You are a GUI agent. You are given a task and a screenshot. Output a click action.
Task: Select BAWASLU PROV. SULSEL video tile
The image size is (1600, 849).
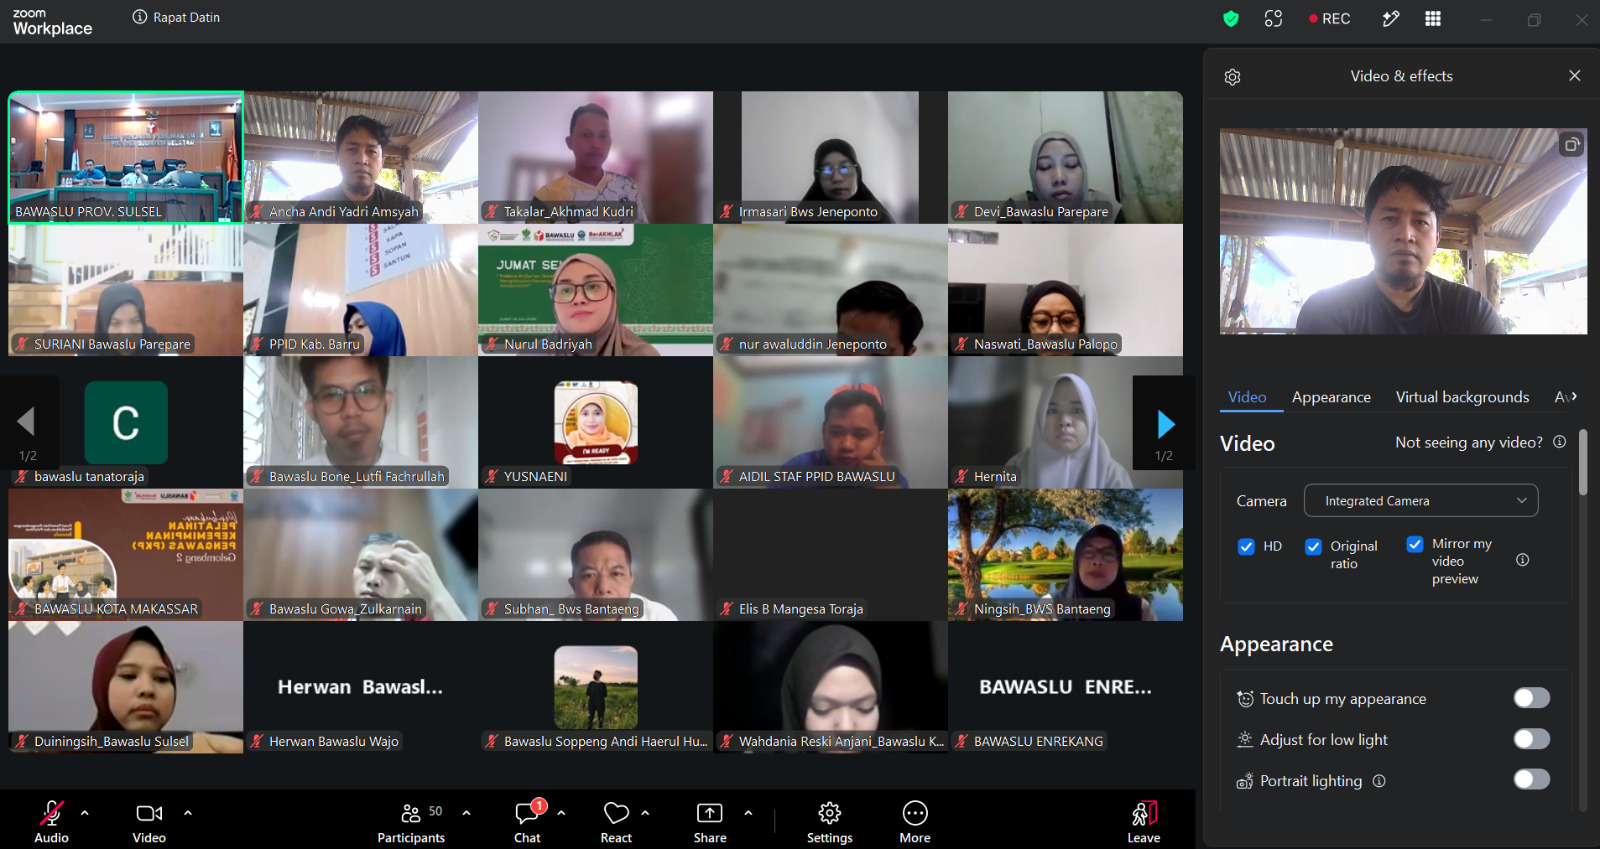coord(126,157)
